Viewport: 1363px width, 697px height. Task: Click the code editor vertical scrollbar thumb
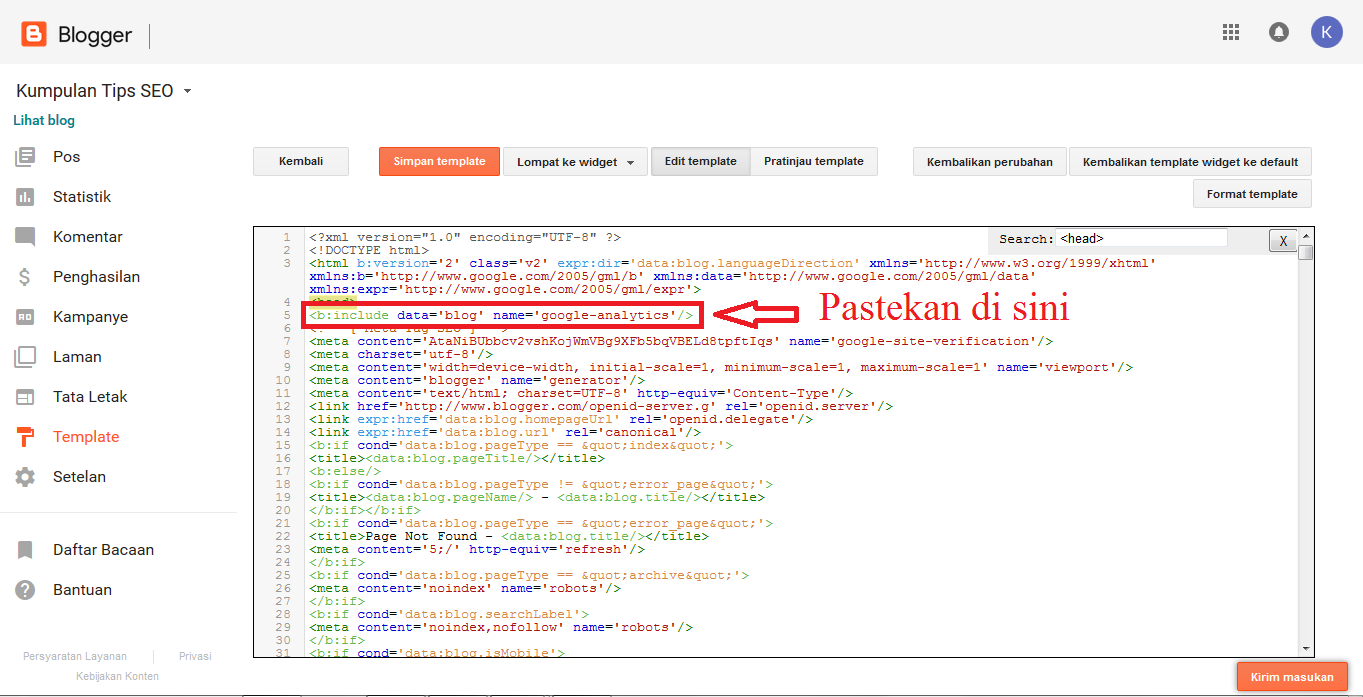click(1305, 252)
